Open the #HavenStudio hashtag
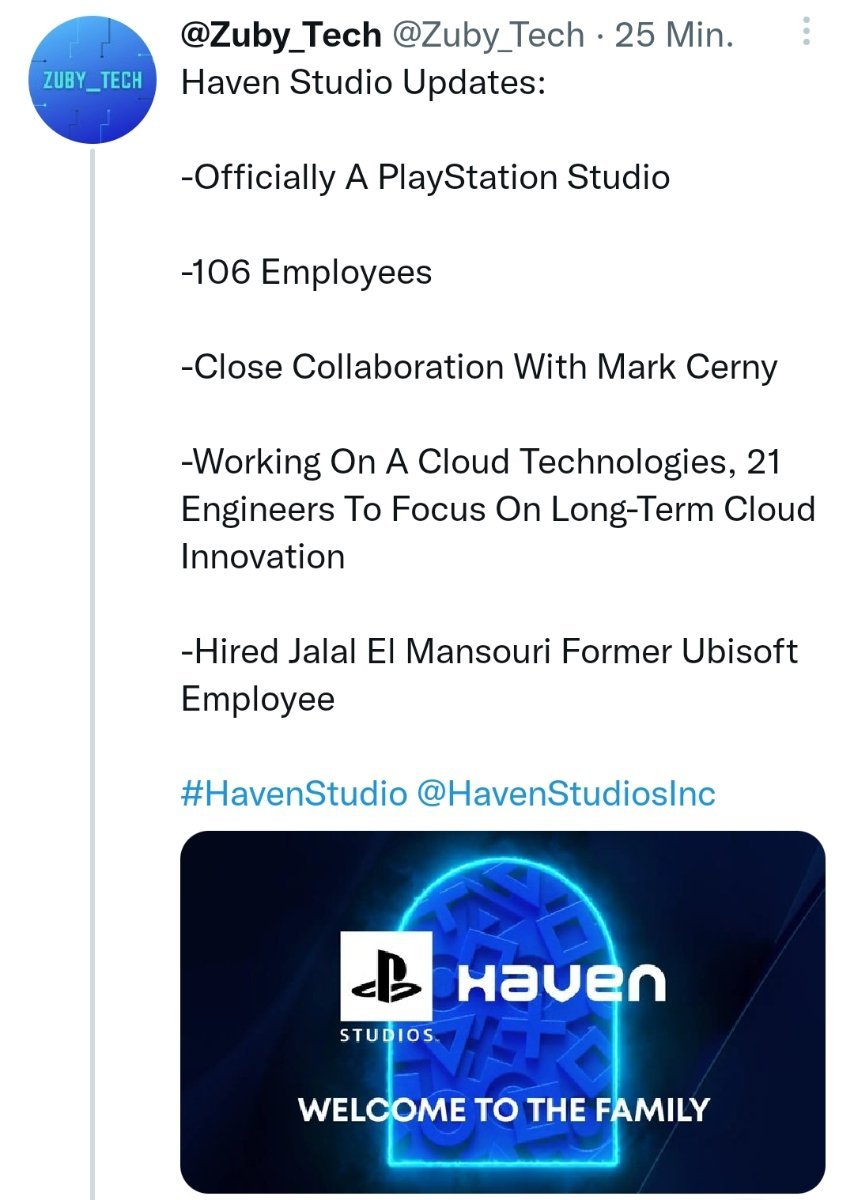The width and height of the screenshot is (854, 1200). click(x=294, y=794)
